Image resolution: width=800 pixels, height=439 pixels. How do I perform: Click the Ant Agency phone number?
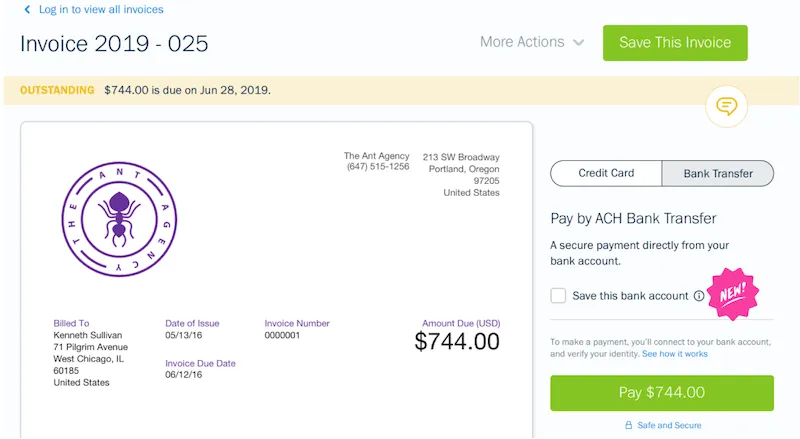tap(377, 167)
